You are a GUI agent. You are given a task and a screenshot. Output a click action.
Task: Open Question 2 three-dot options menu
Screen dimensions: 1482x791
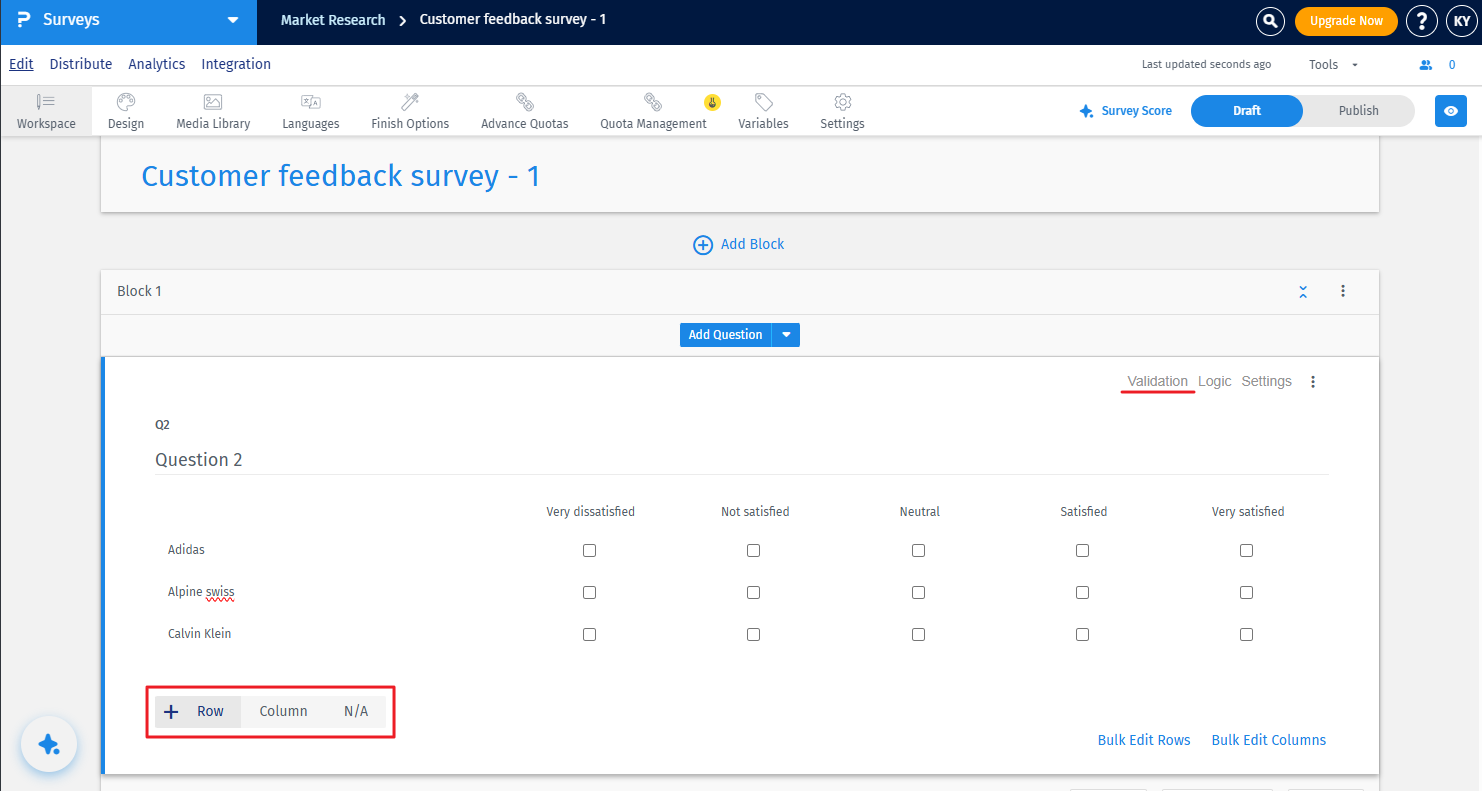coord(1313,382)
